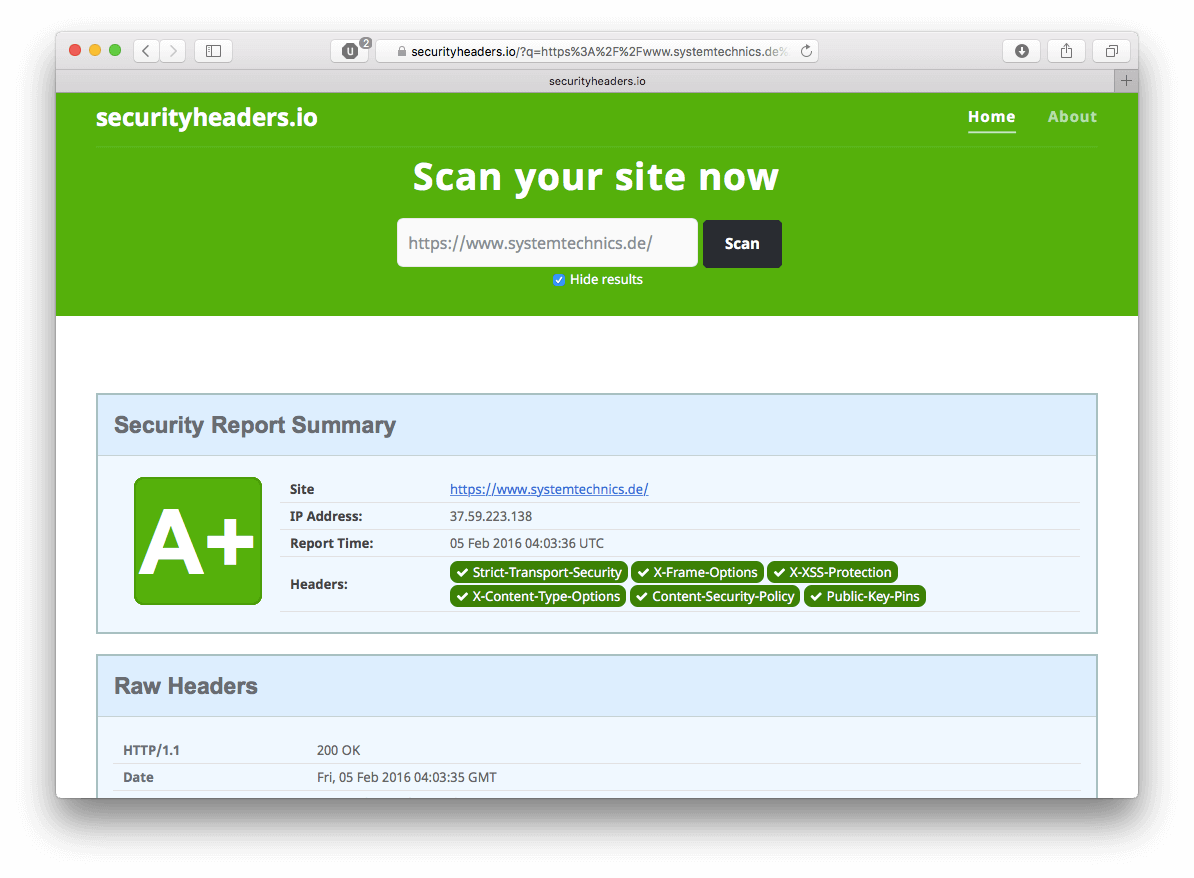Open the Share icon in toolbar

(x=1066, y=51)
